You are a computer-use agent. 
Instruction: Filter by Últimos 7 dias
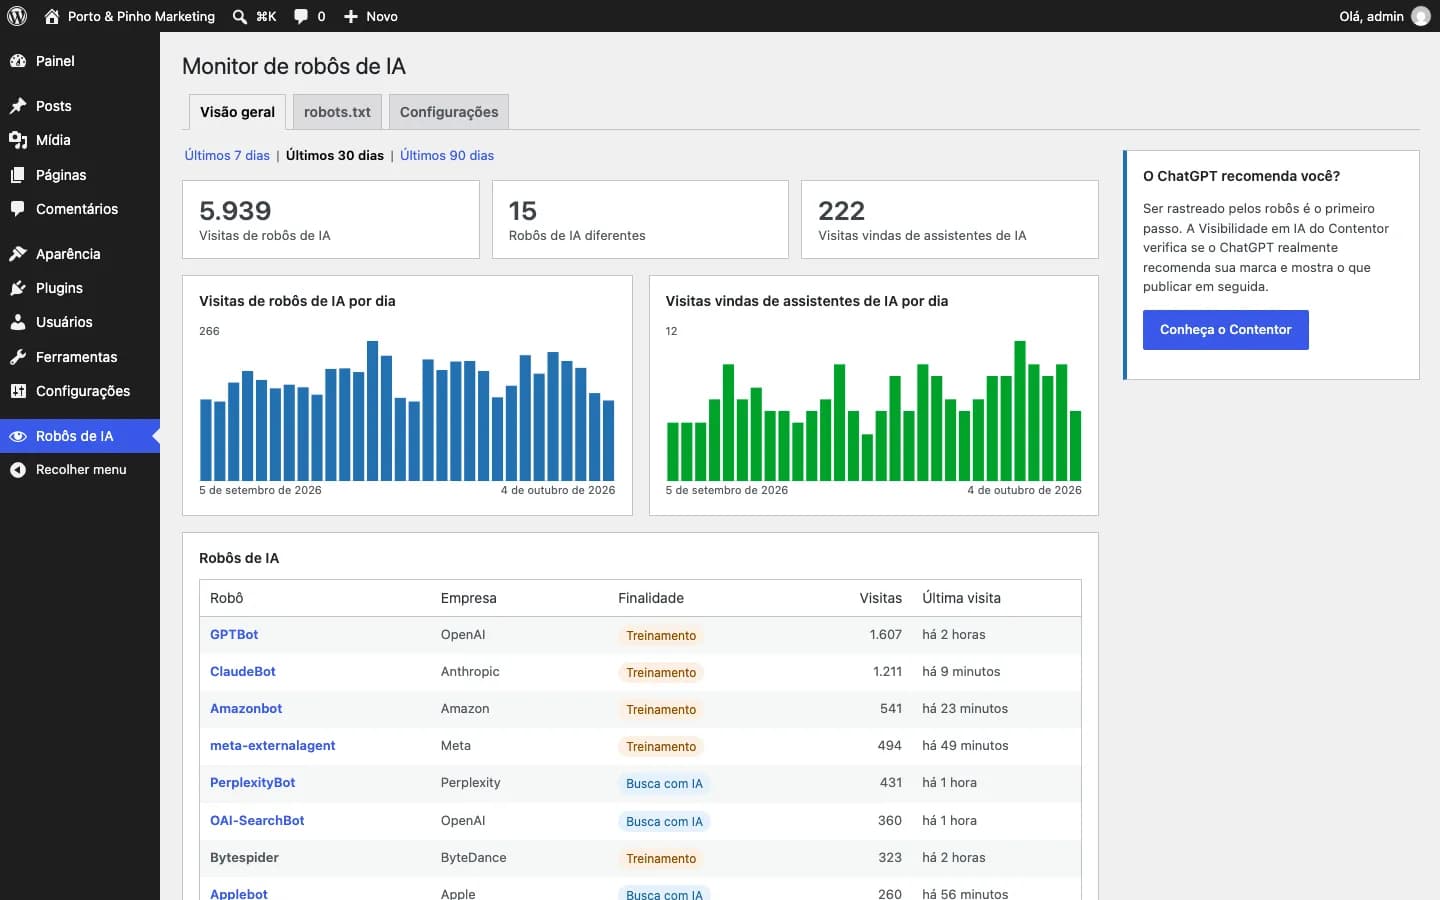[x=227, y=155]
